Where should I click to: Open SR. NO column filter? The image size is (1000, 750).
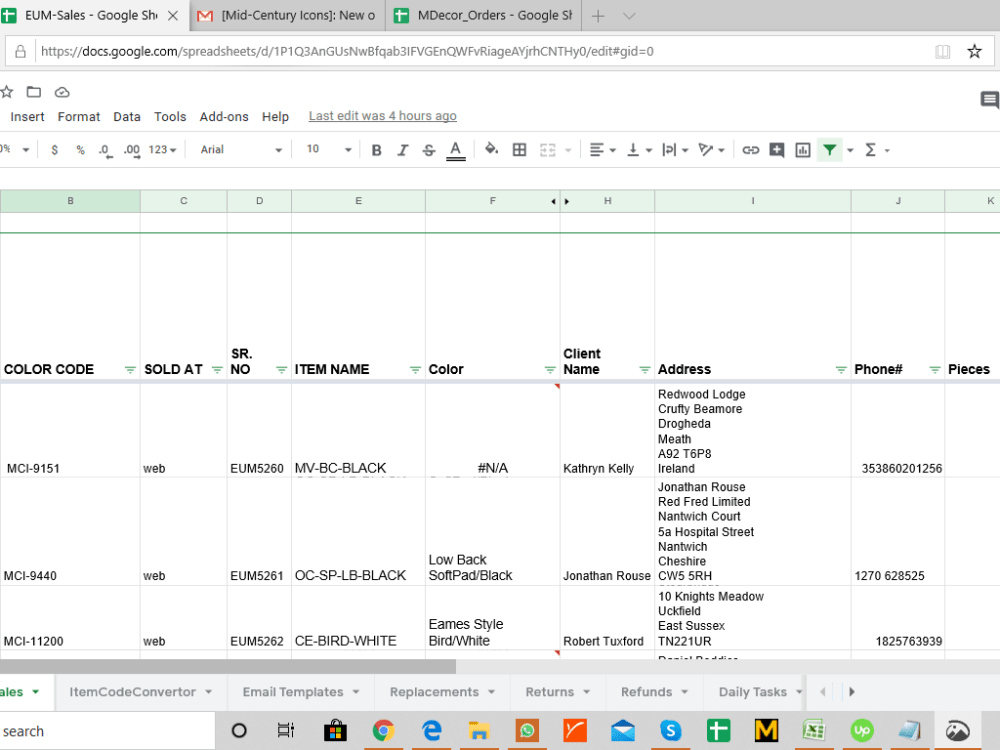[281, 370]
